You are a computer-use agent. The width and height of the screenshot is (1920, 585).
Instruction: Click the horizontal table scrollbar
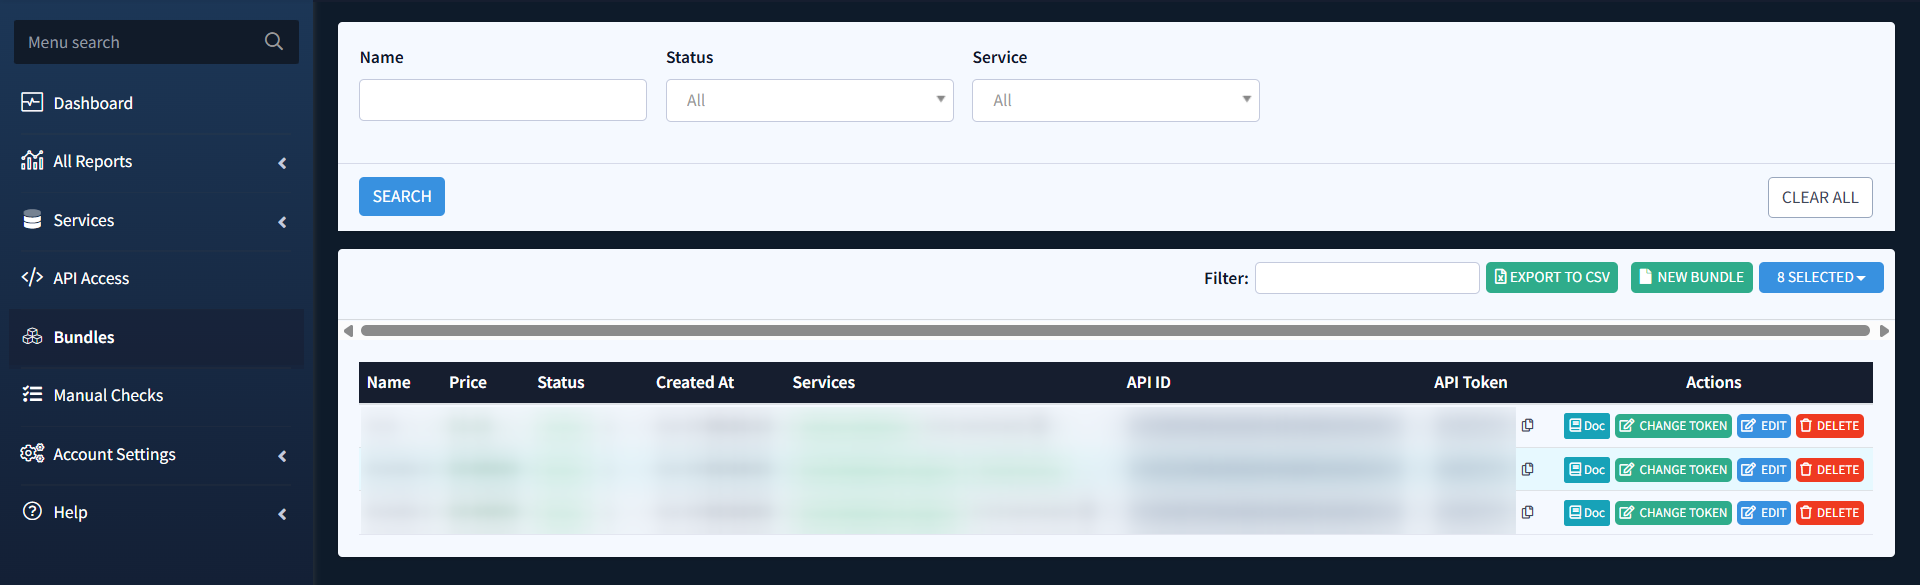tap(1114, 331)
